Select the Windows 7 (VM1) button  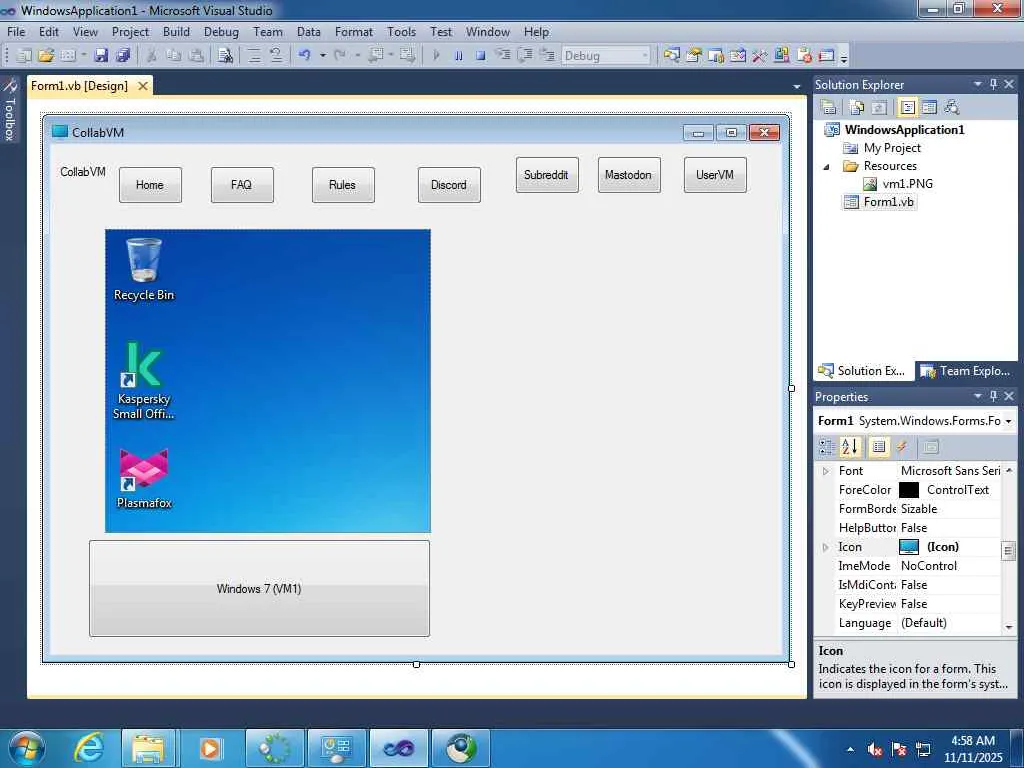click(259, 588)
